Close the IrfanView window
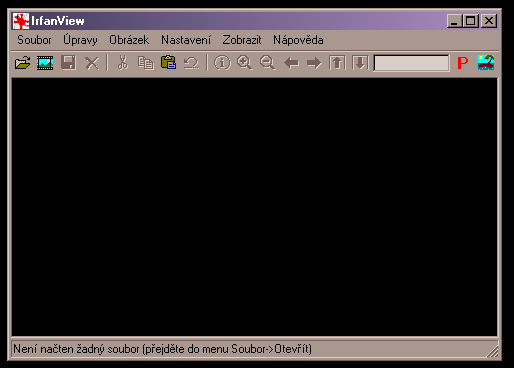Image resolution: width=514 pixels, height=368 pixels. click(x=489, y=21)
